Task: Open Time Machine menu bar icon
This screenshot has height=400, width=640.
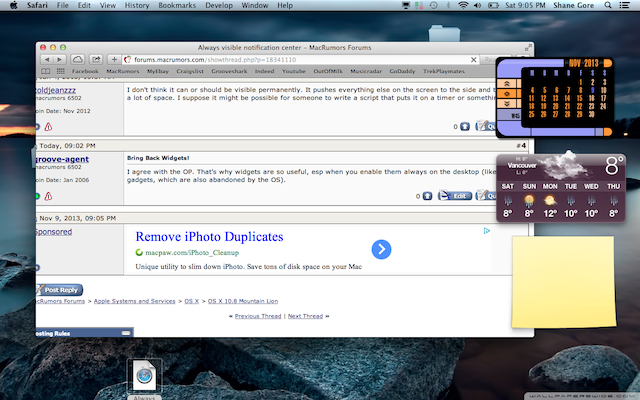Action: pyautogui.click(x=433, y=5)
